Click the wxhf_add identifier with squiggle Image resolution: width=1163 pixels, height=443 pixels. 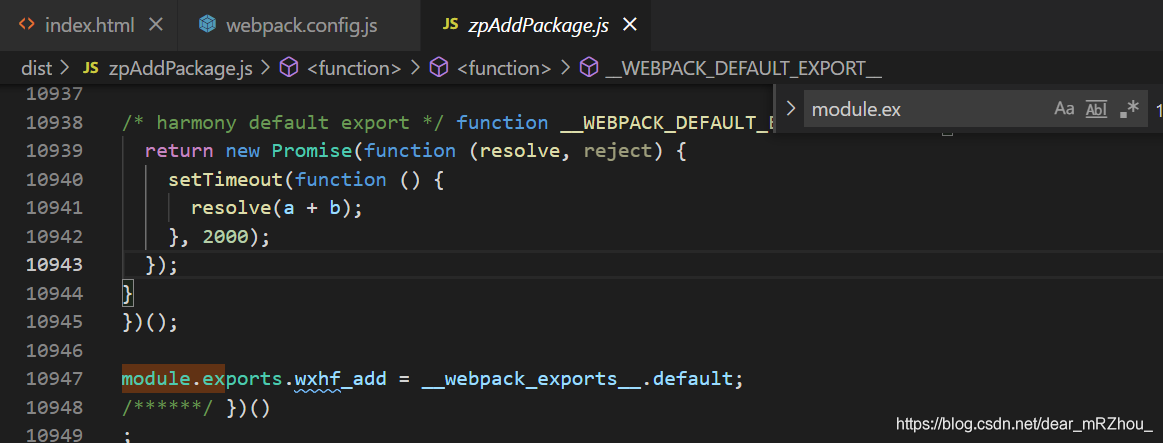(x=340, y=379)
